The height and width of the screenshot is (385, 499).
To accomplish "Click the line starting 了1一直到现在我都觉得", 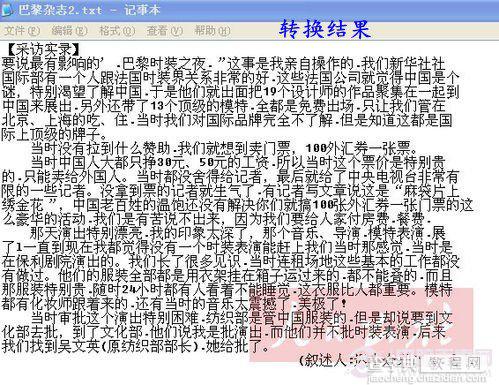I will click(227, 247).
